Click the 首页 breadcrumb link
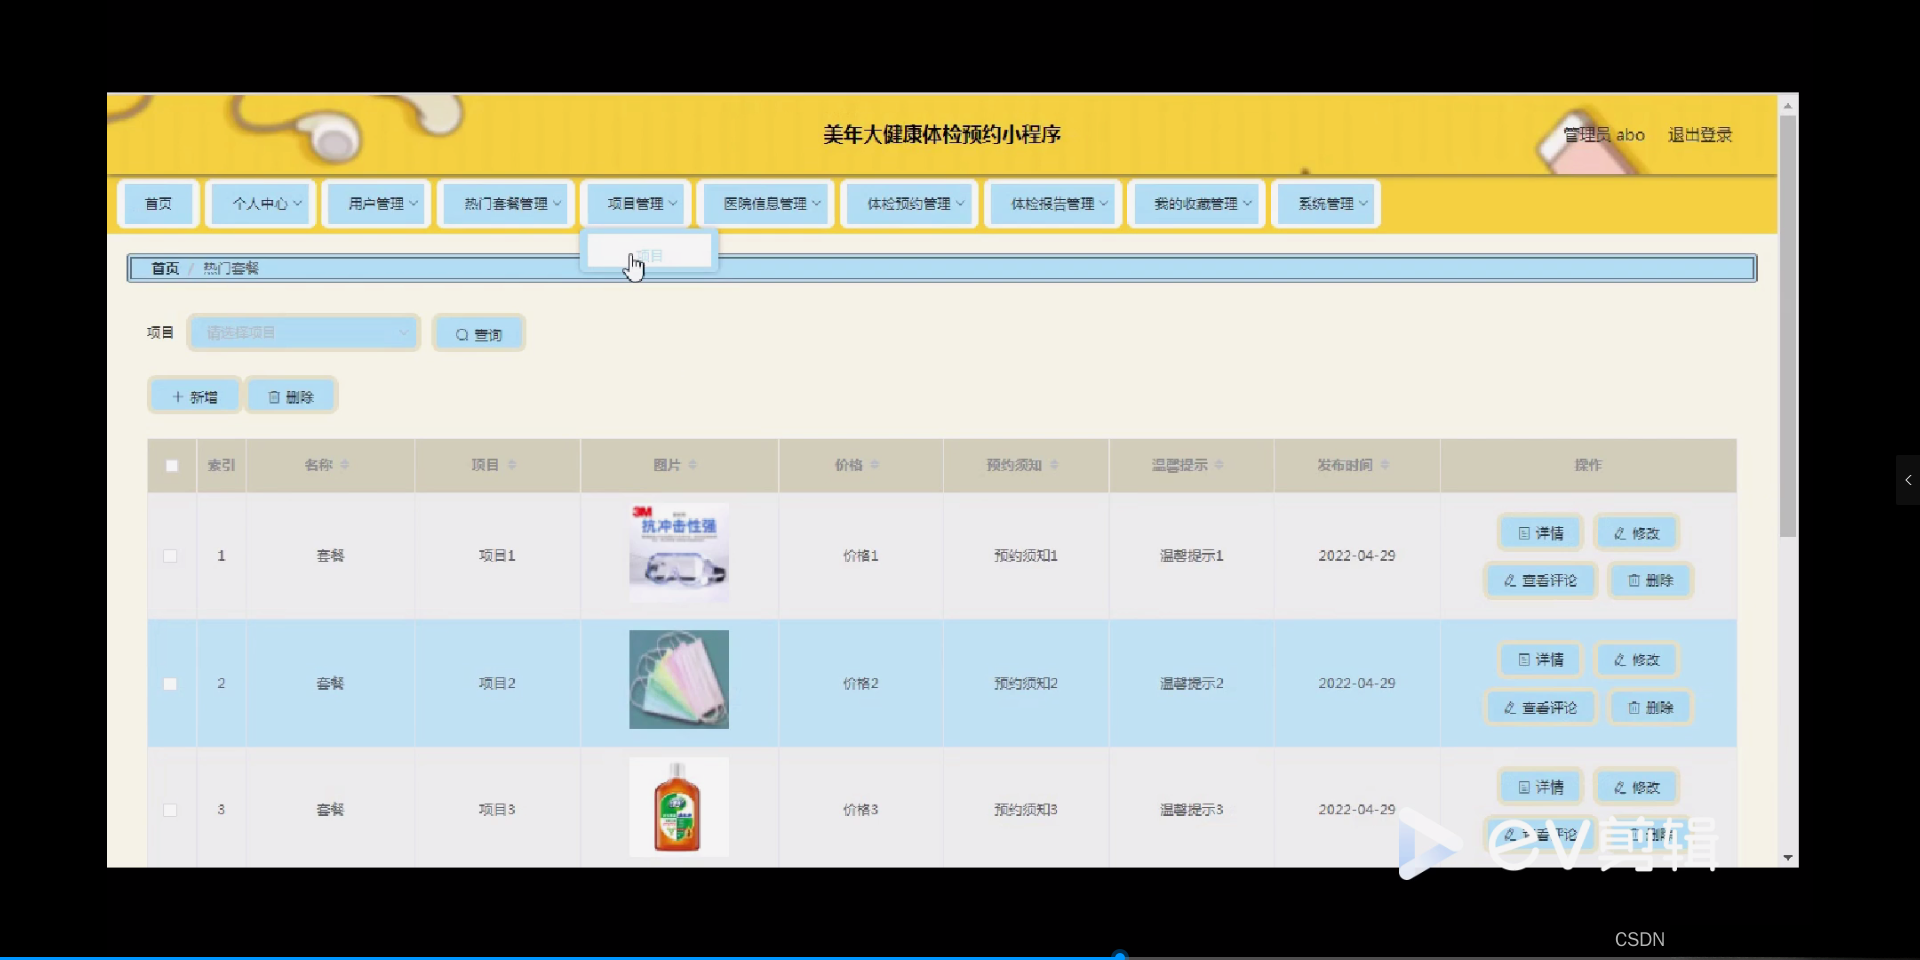The height and width of the screenshot is (960, 1920). point(164,268)
